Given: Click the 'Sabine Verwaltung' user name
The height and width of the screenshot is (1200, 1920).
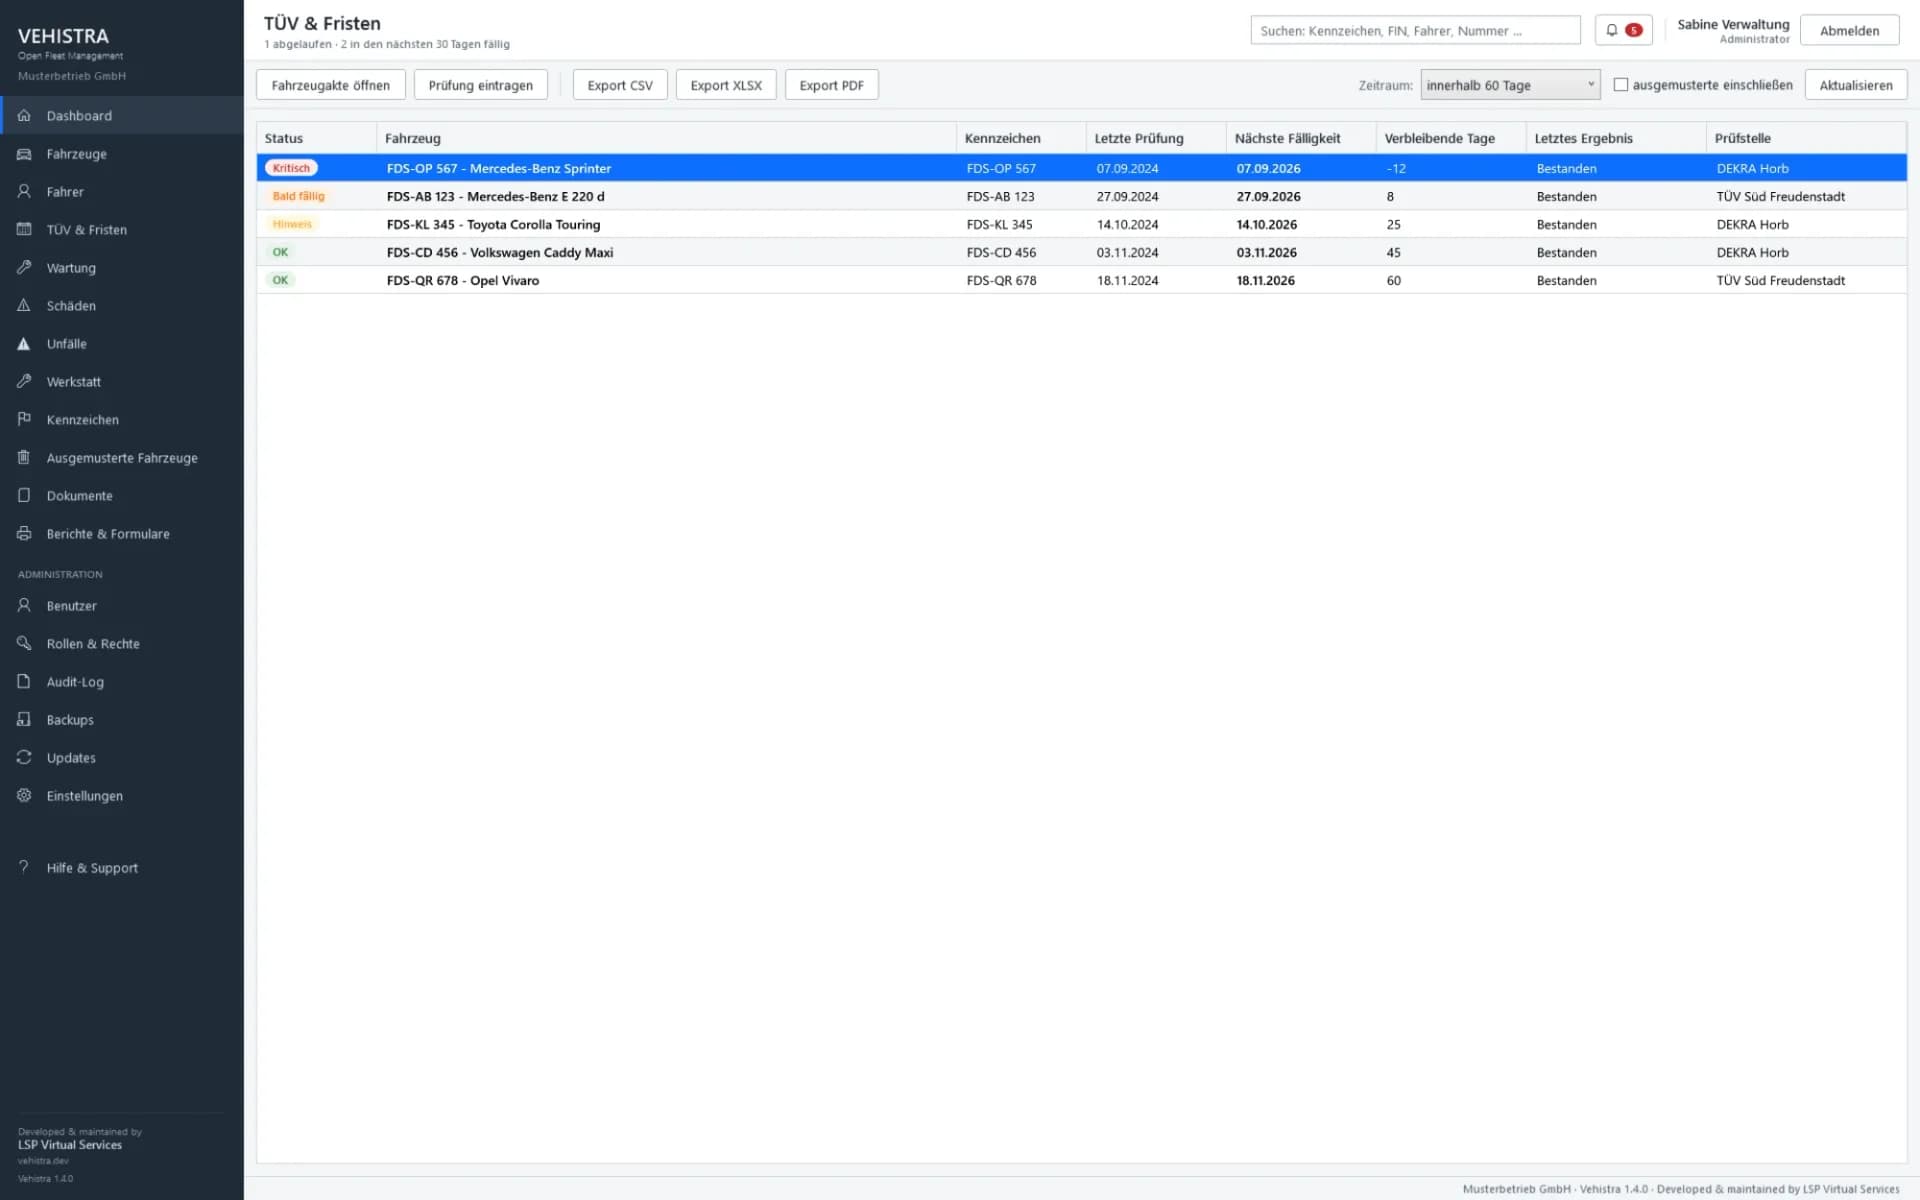Looking at the screenshot, I should point(1733,24).
